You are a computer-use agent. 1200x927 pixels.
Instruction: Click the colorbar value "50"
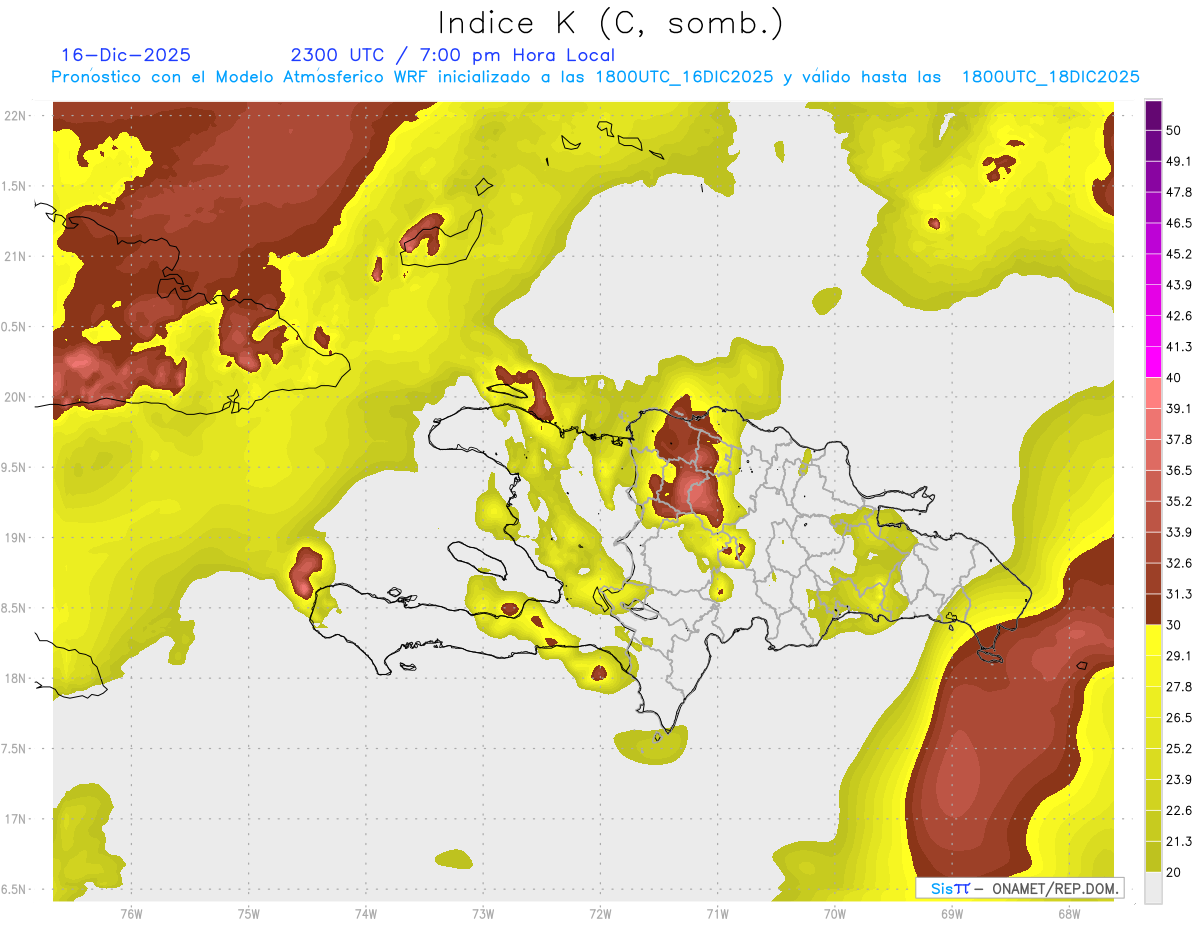[x=1174, y=130]
